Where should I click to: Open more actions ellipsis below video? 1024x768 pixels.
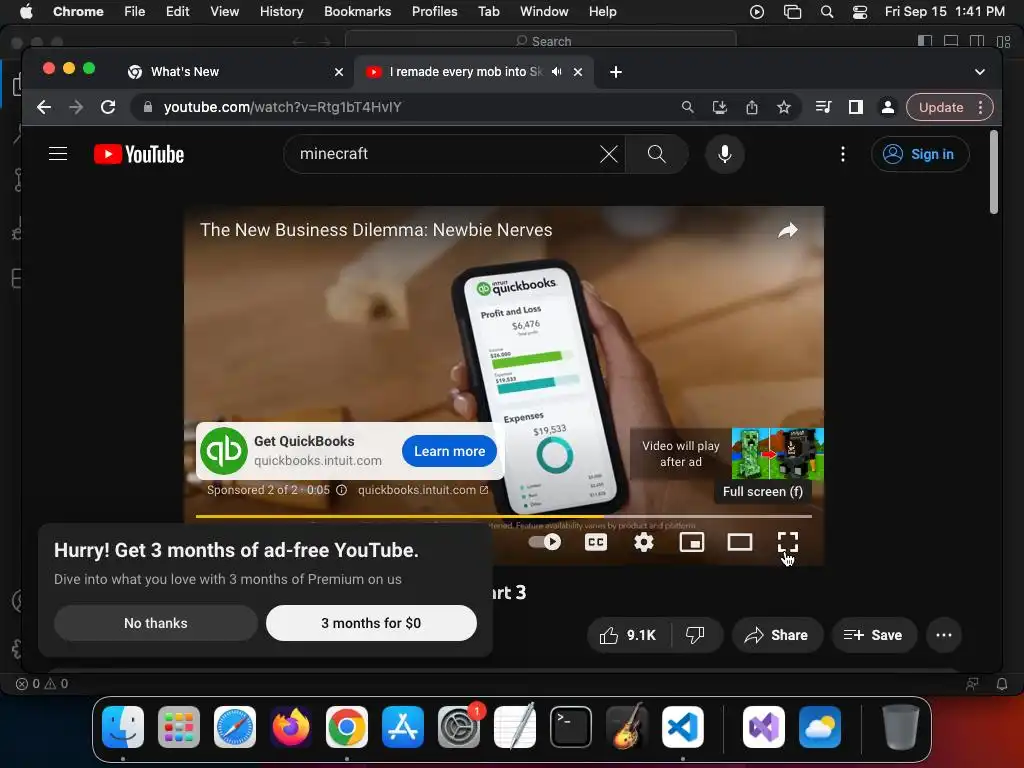(x=944, y=635)
